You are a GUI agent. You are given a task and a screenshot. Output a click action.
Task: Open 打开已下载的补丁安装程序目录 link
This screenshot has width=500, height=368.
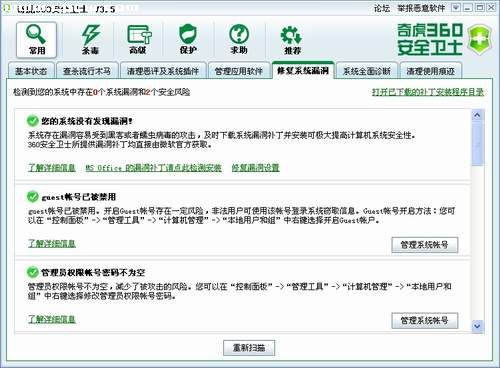(x=428, y=92)
